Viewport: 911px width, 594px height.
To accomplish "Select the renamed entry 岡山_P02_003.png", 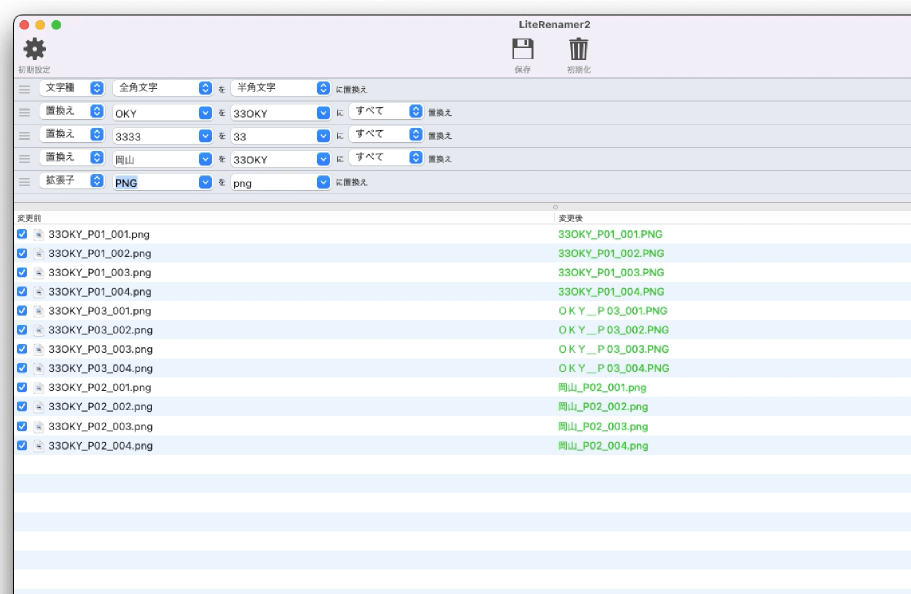I will coord(603,426).
